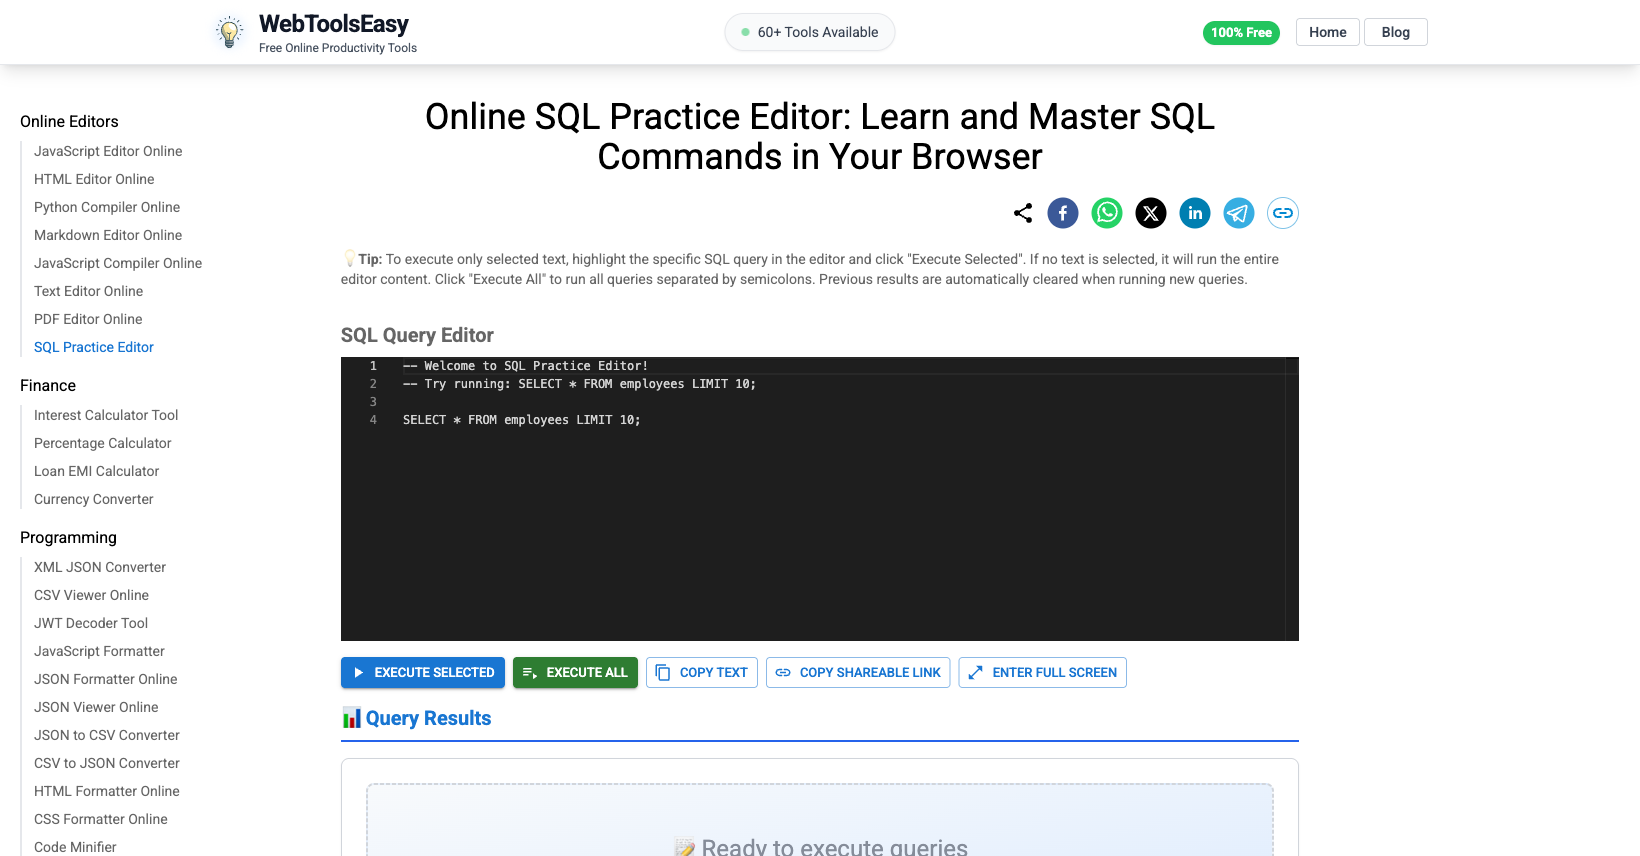Viewport: 1640px width, 856px height.
Task: Open Python Compiler Online
Action: coord(107,207)
